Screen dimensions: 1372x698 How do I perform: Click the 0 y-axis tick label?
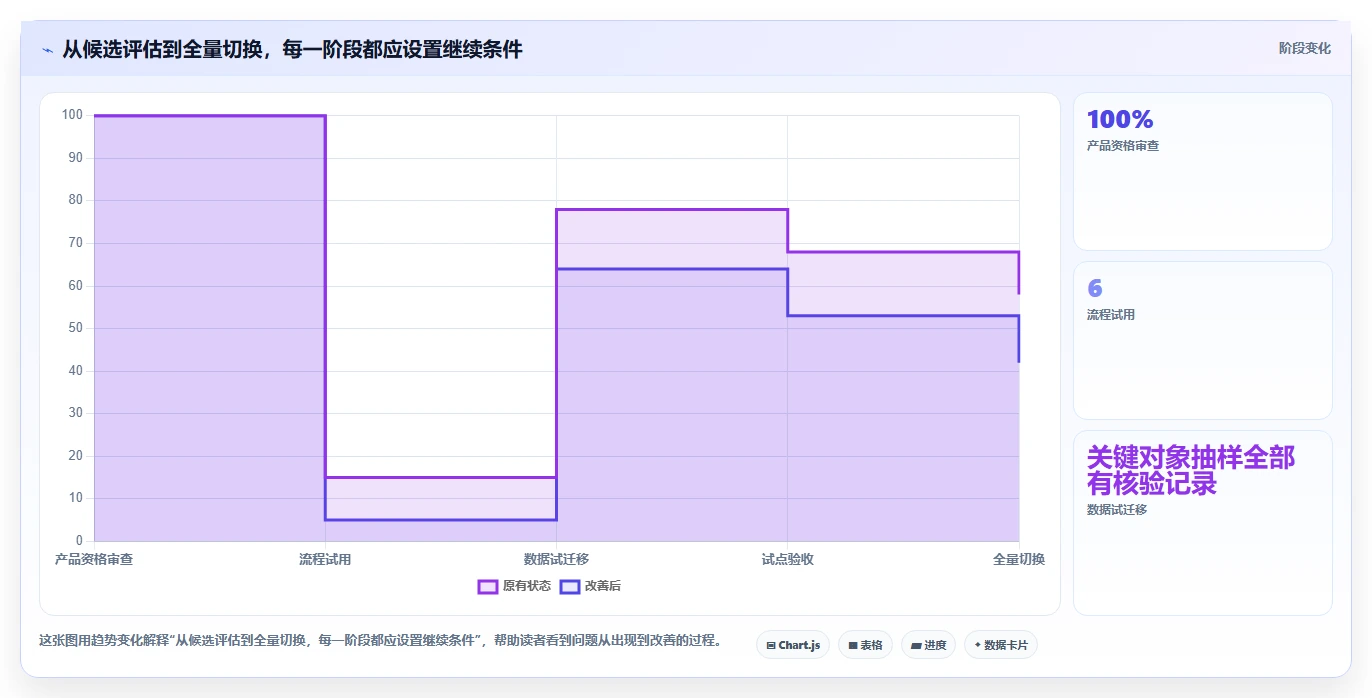pos(80,541)
